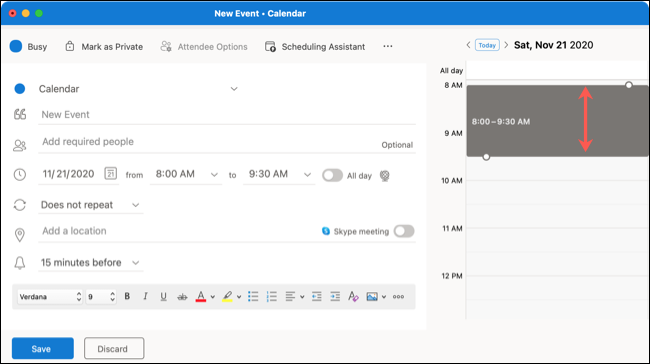Turn on the Skype meeting toggle
Image resolution: width=650 pixels, height=364 pixels.
click(x=404, y=231)
